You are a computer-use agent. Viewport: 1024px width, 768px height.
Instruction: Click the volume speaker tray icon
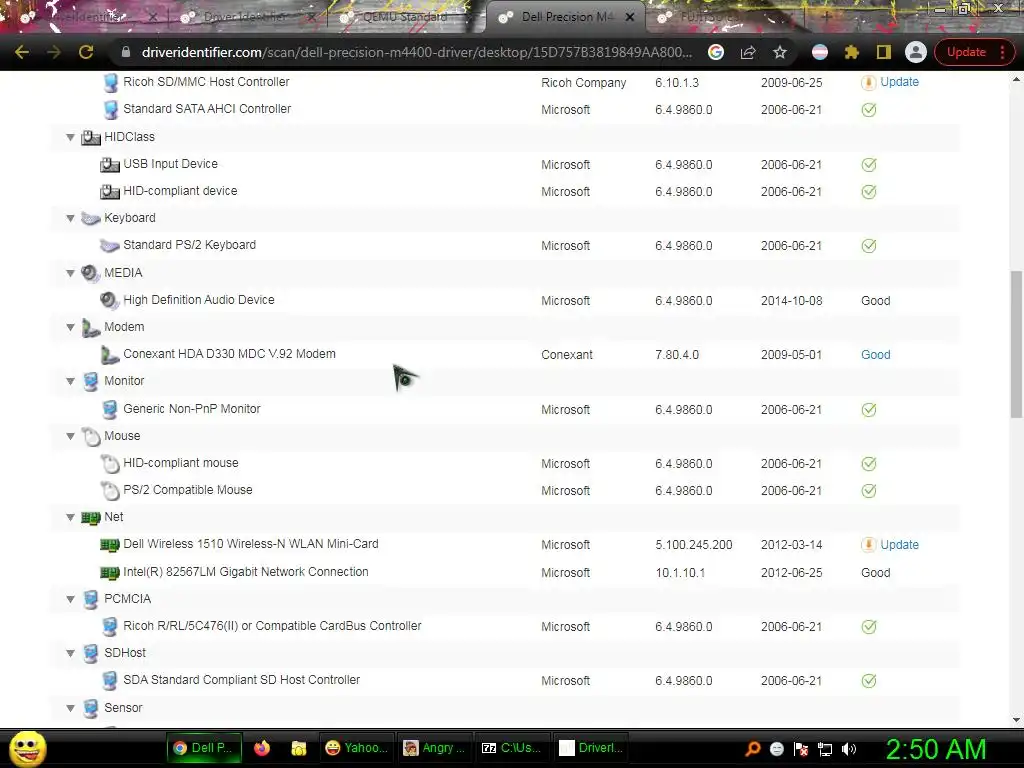[x=849, y=749]
